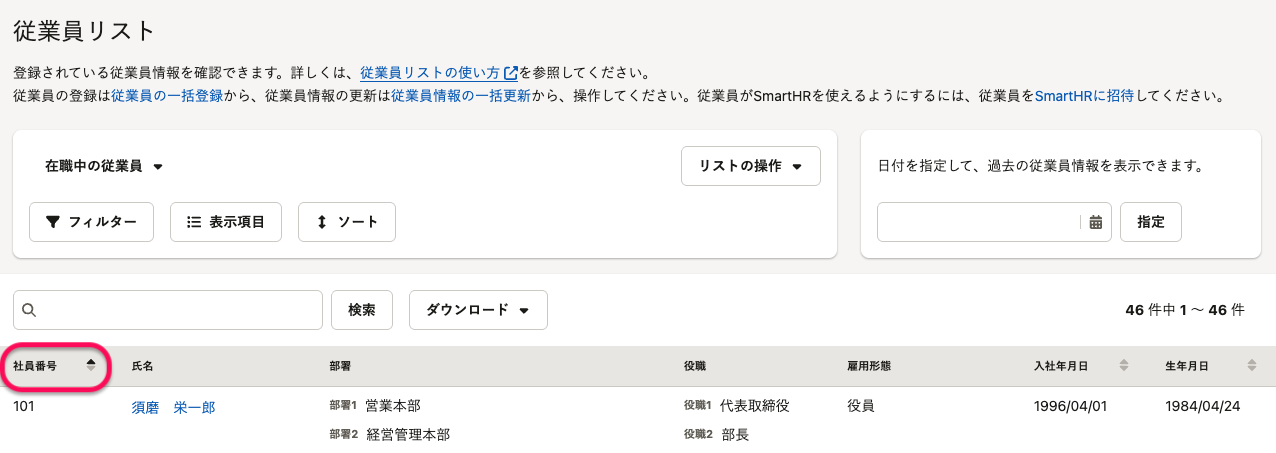Image resolution: width=1276 pixels, height=453 pixels.
Task: Open the 従業員リストの使い方 link
Action: click(x=430, y=73)
